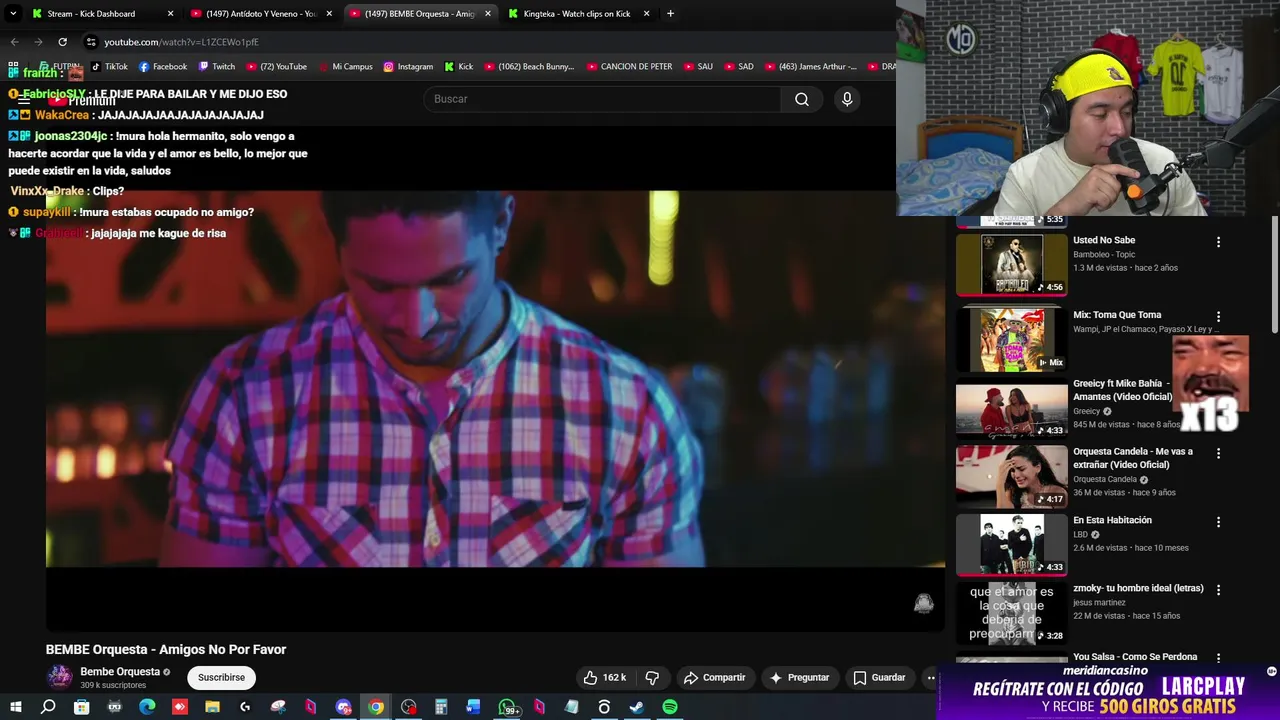Open WhatsApp from taskbar
Screen dimensions: 1280x720
point(508,707)
